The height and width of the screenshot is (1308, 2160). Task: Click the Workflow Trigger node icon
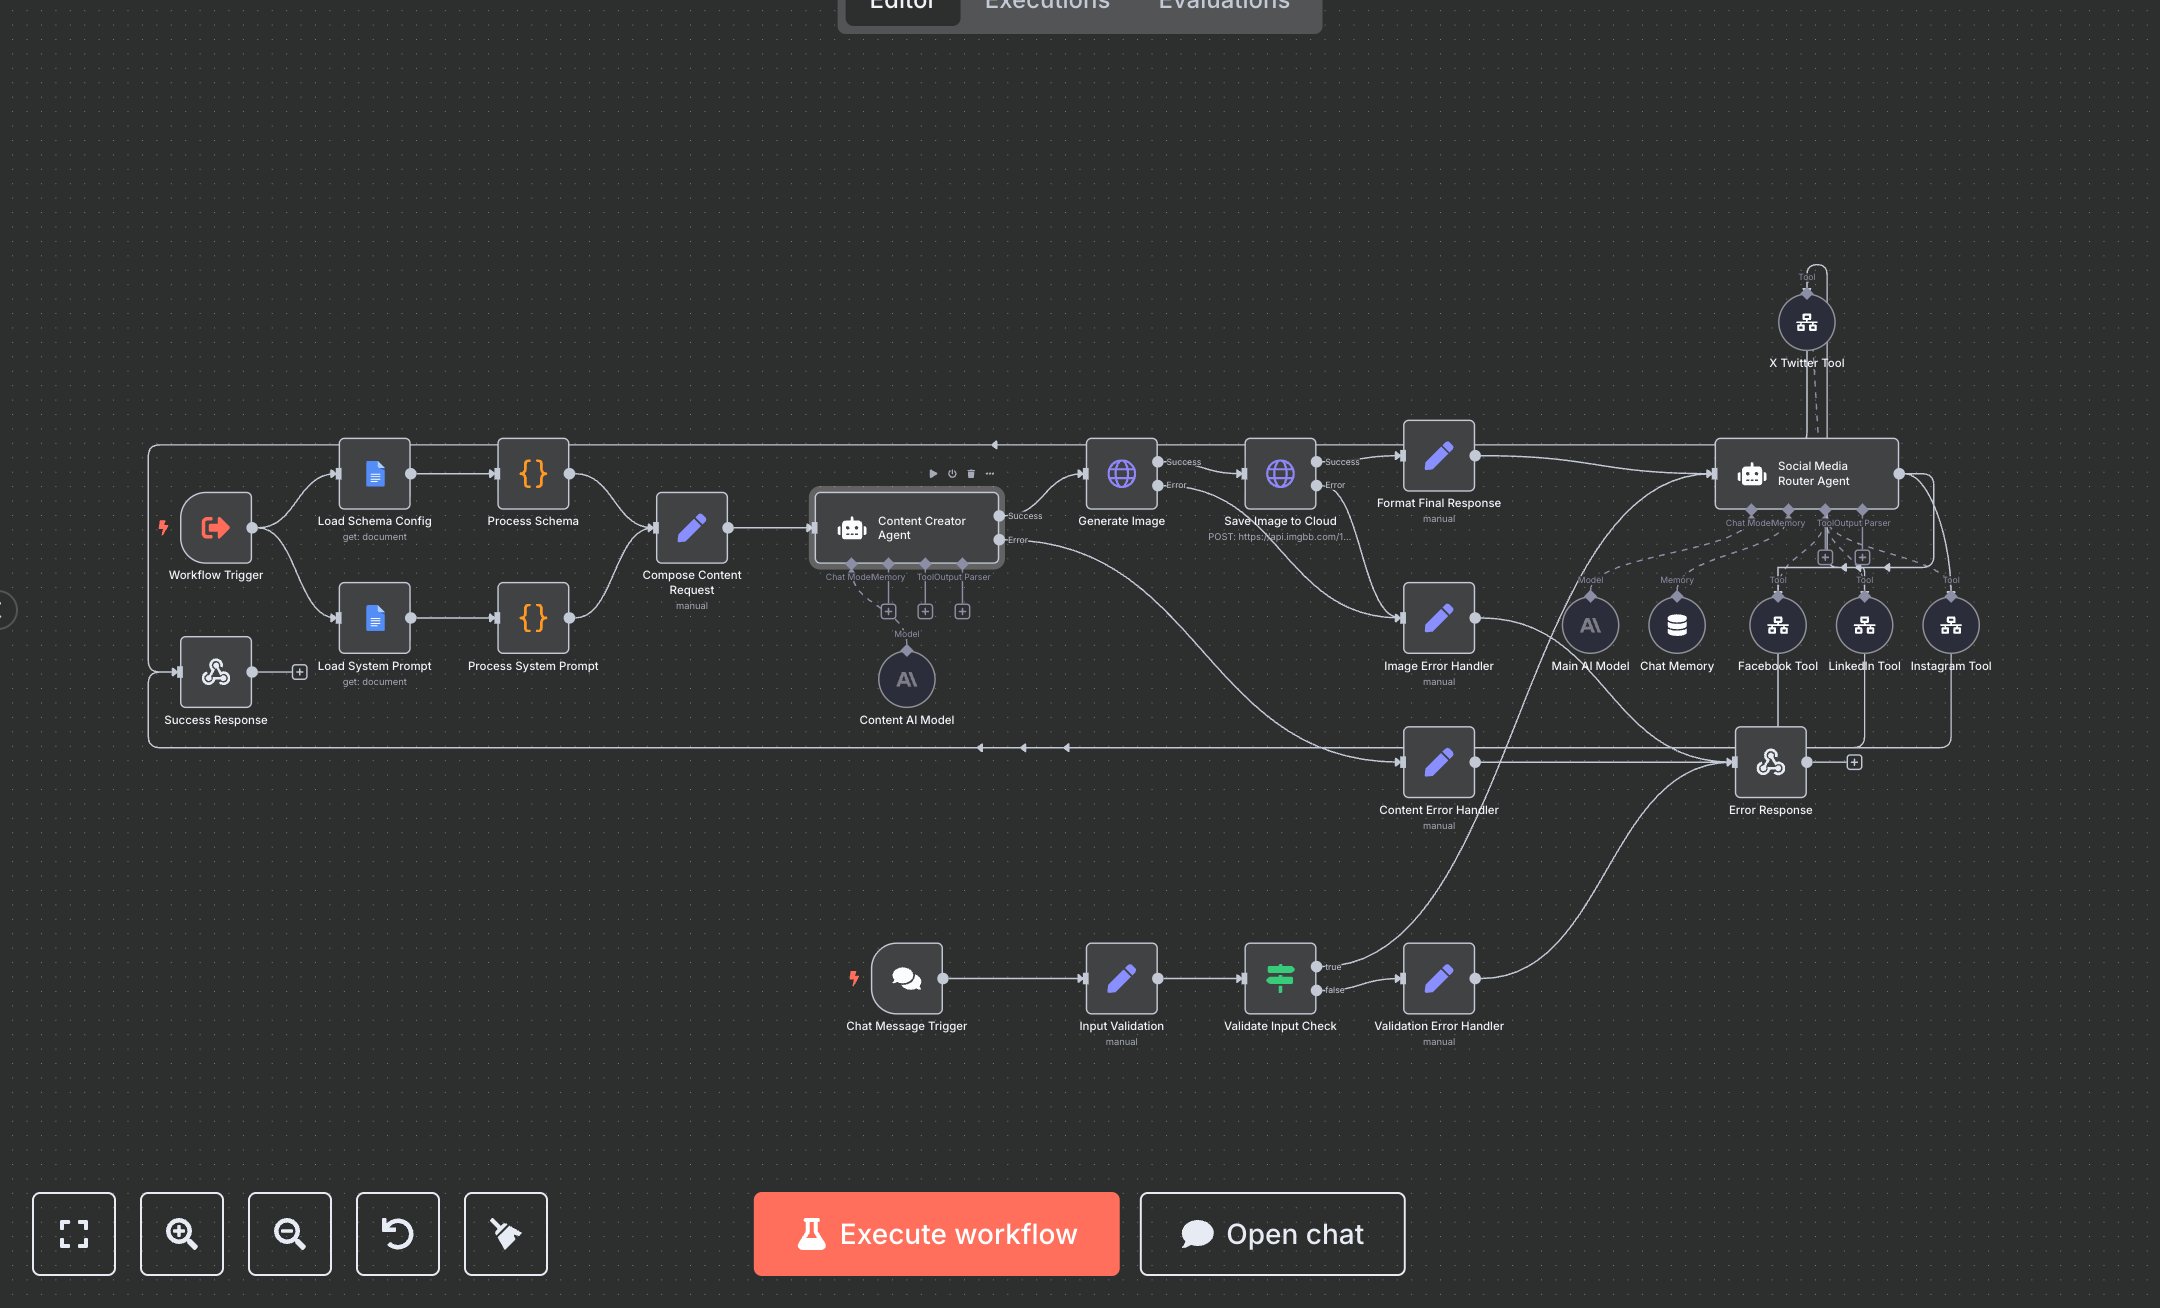coord(214,528)
